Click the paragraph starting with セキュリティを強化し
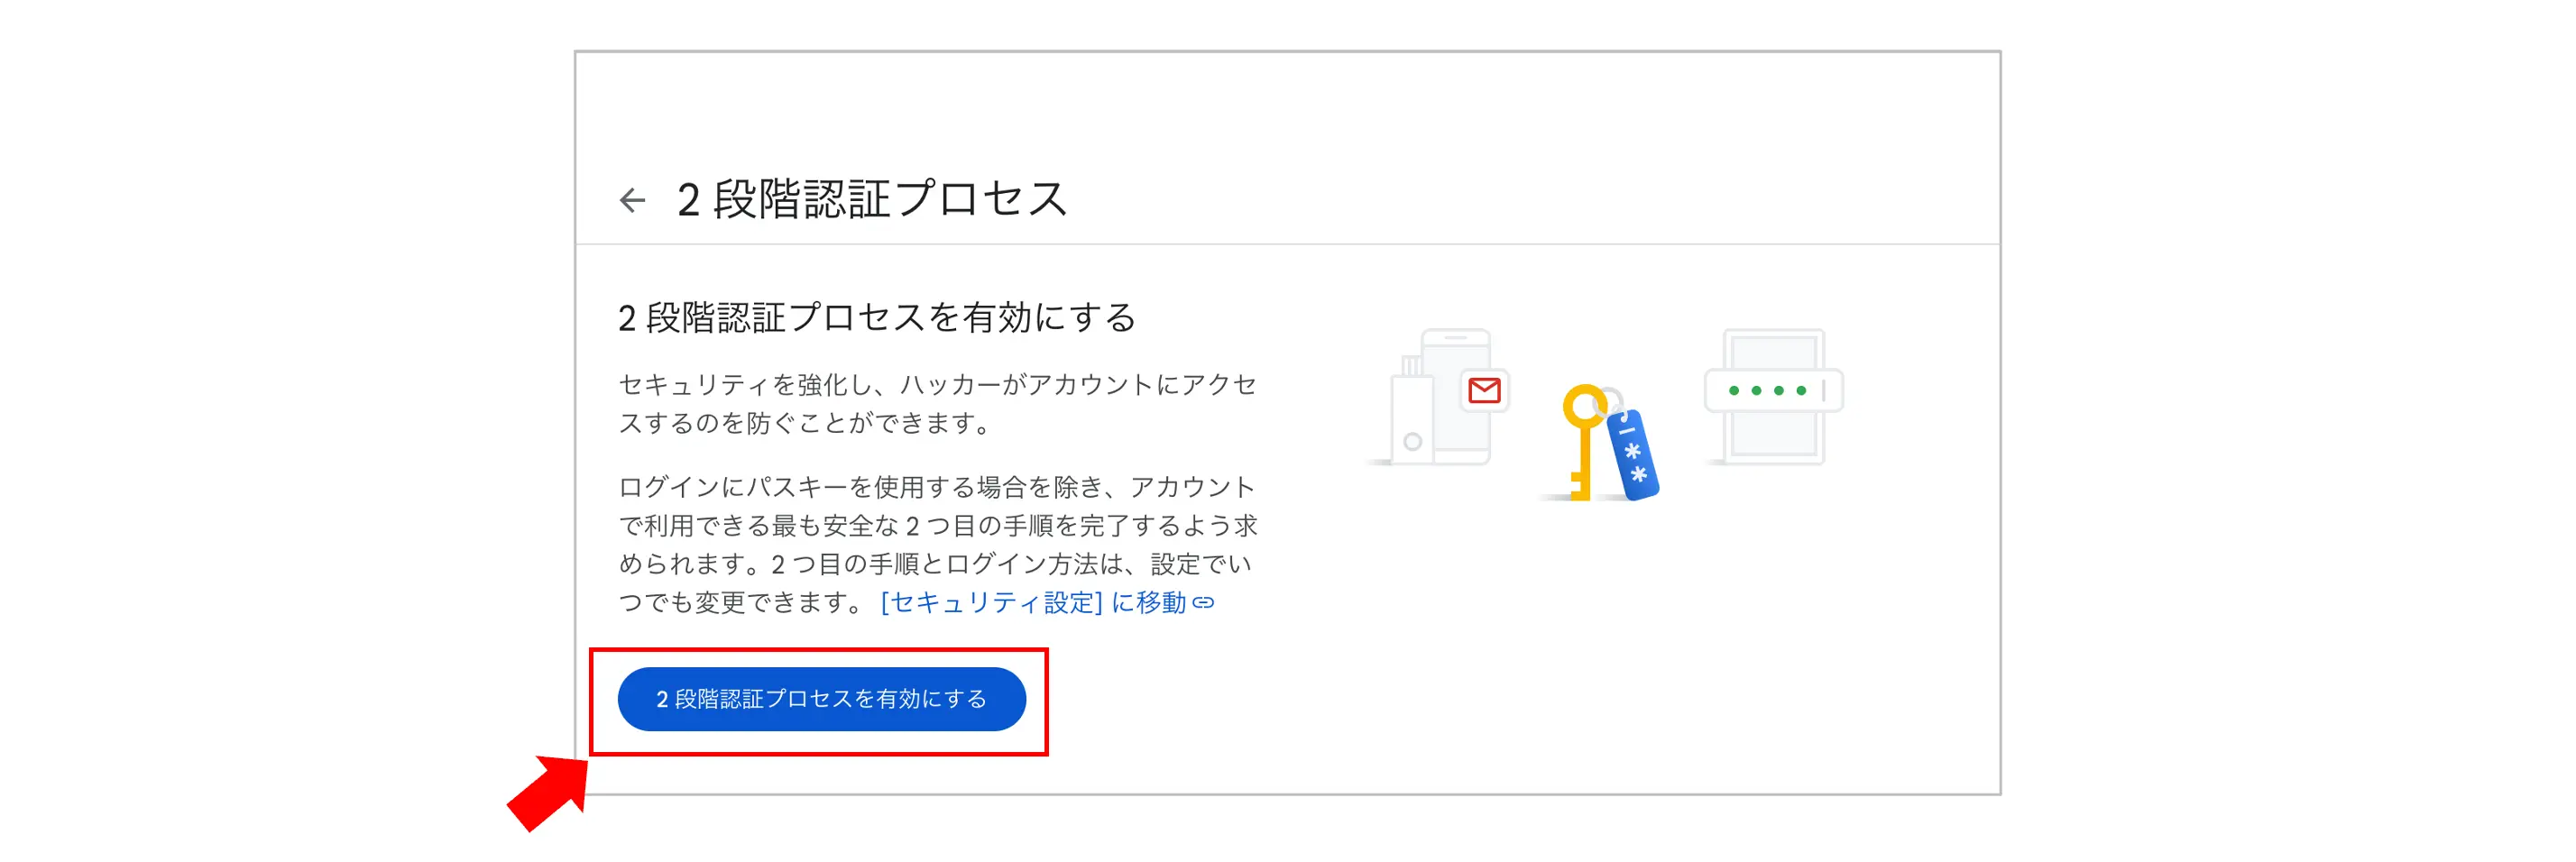The height and width of the screenshot is (862, 2576). coord(937,404)
